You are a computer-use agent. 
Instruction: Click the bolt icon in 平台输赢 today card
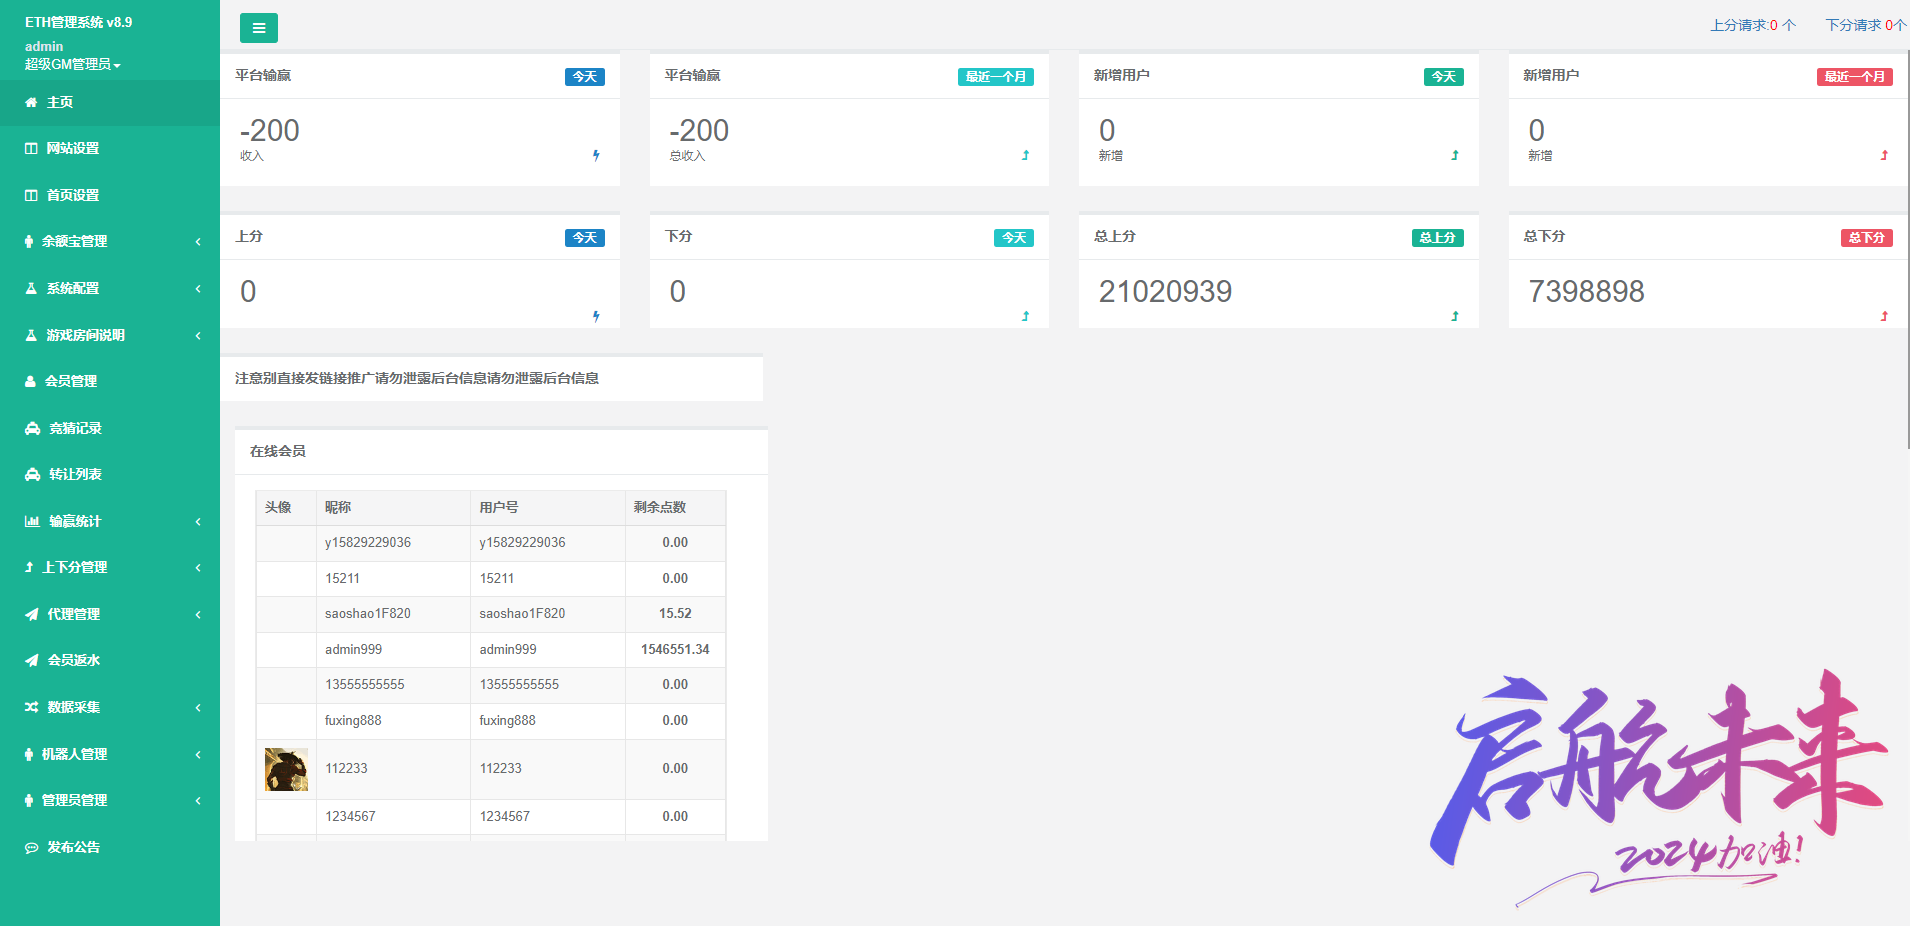pos(596,155)
